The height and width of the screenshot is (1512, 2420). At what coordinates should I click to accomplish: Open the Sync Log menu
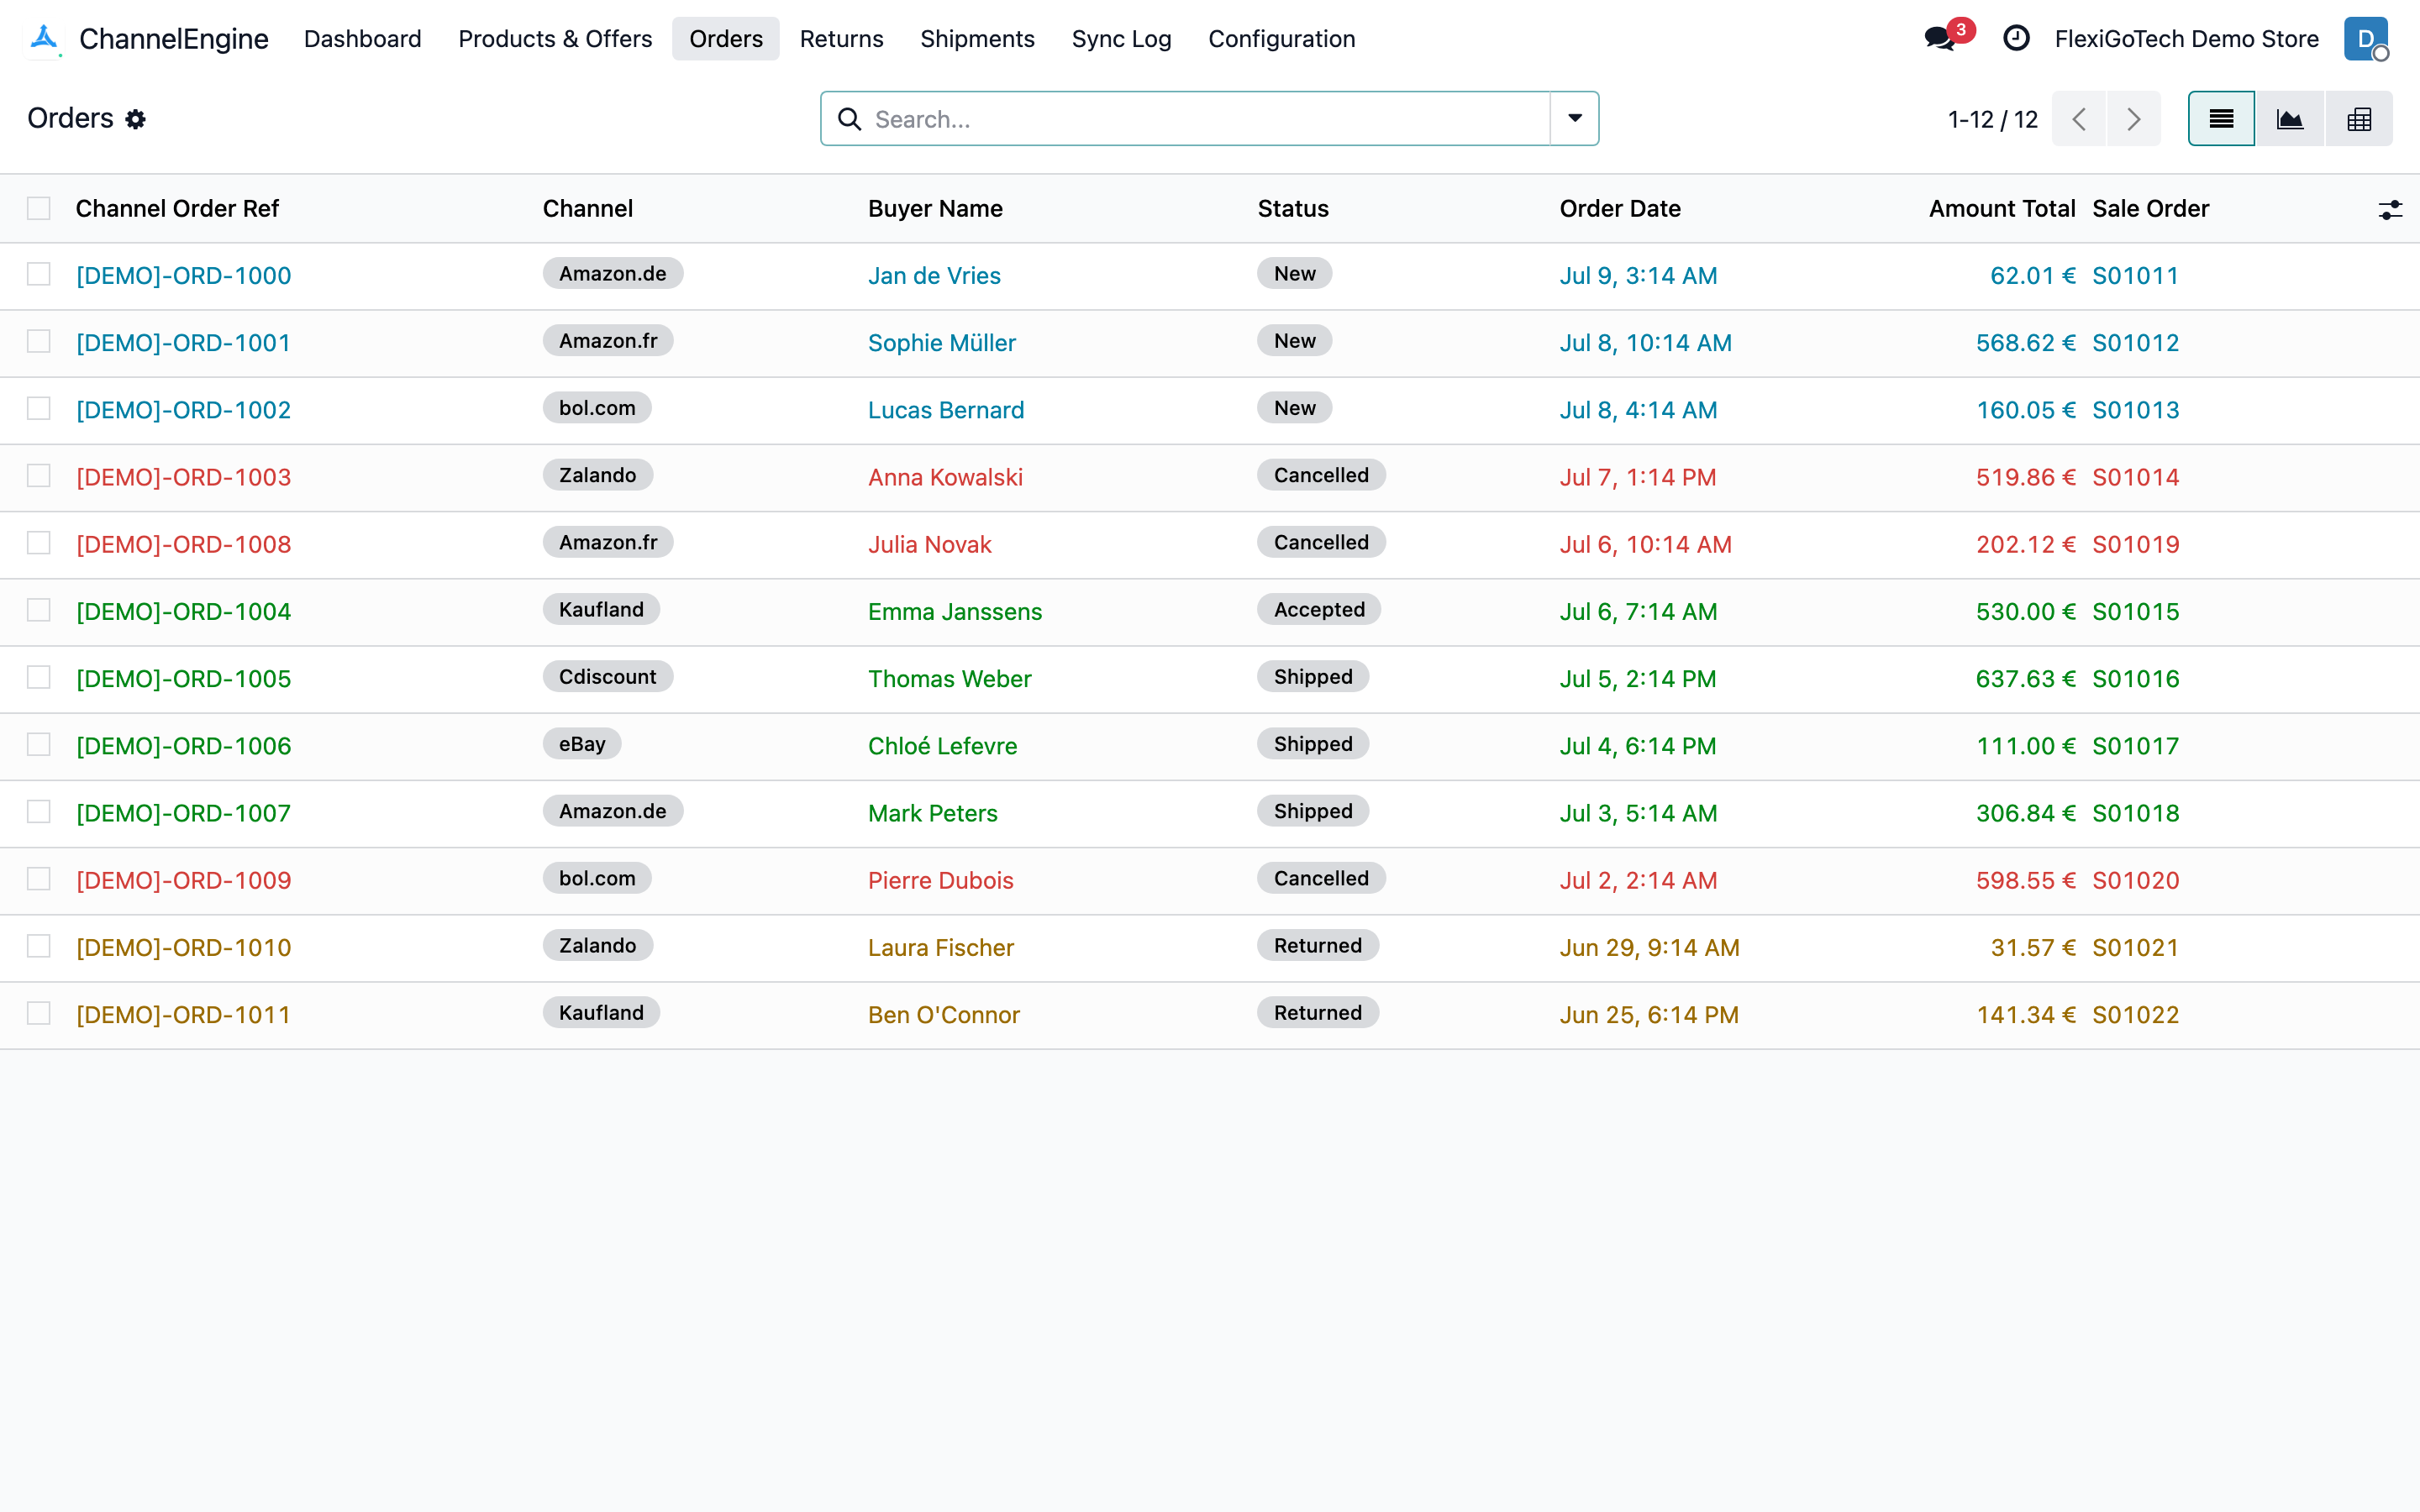(1121, 39)
